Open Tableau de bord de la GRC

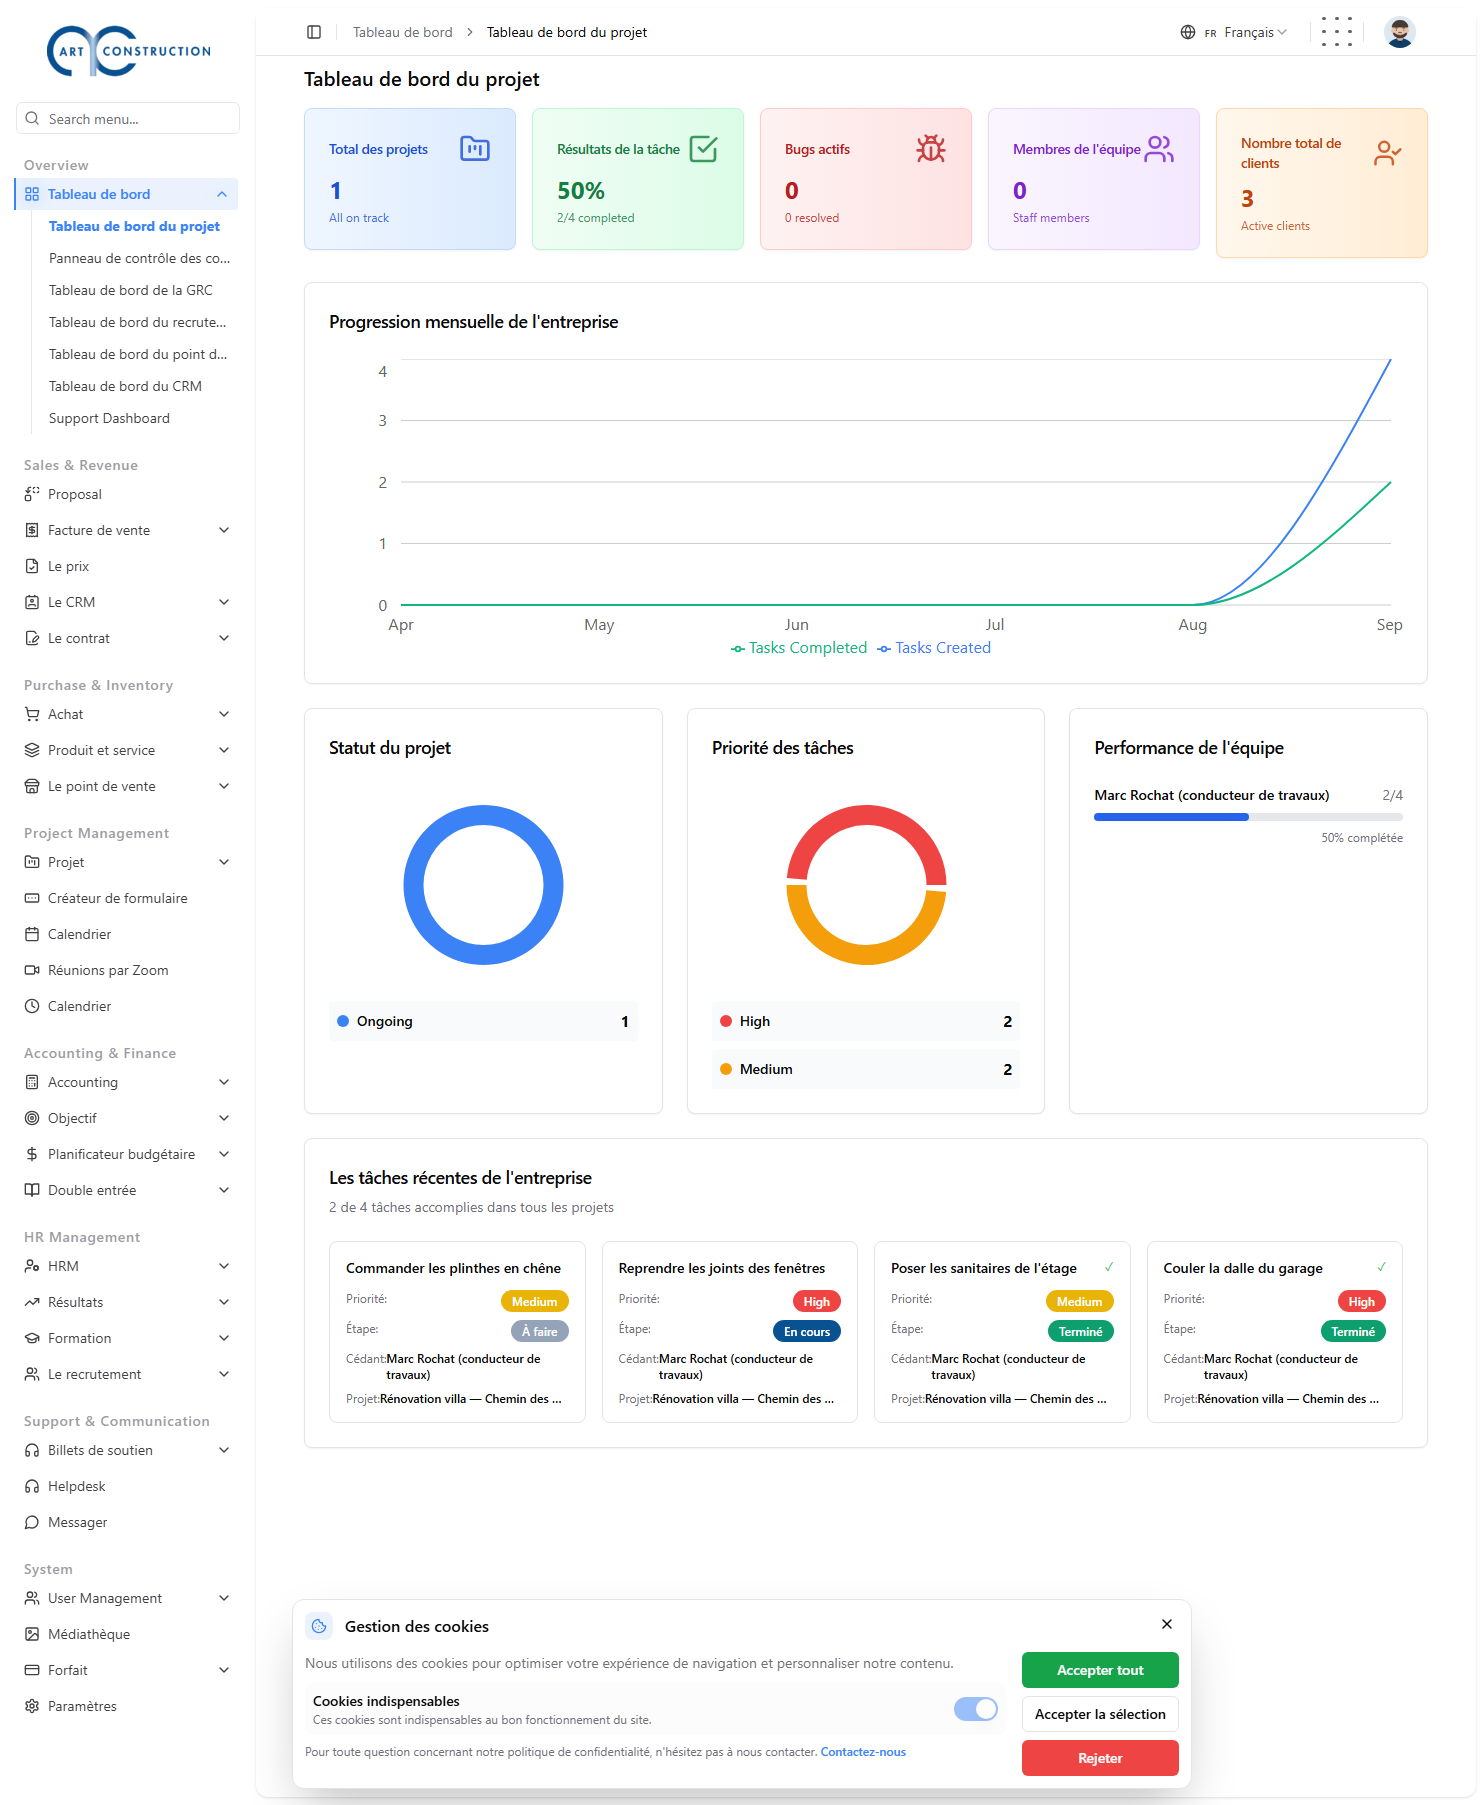click(131, 290)
